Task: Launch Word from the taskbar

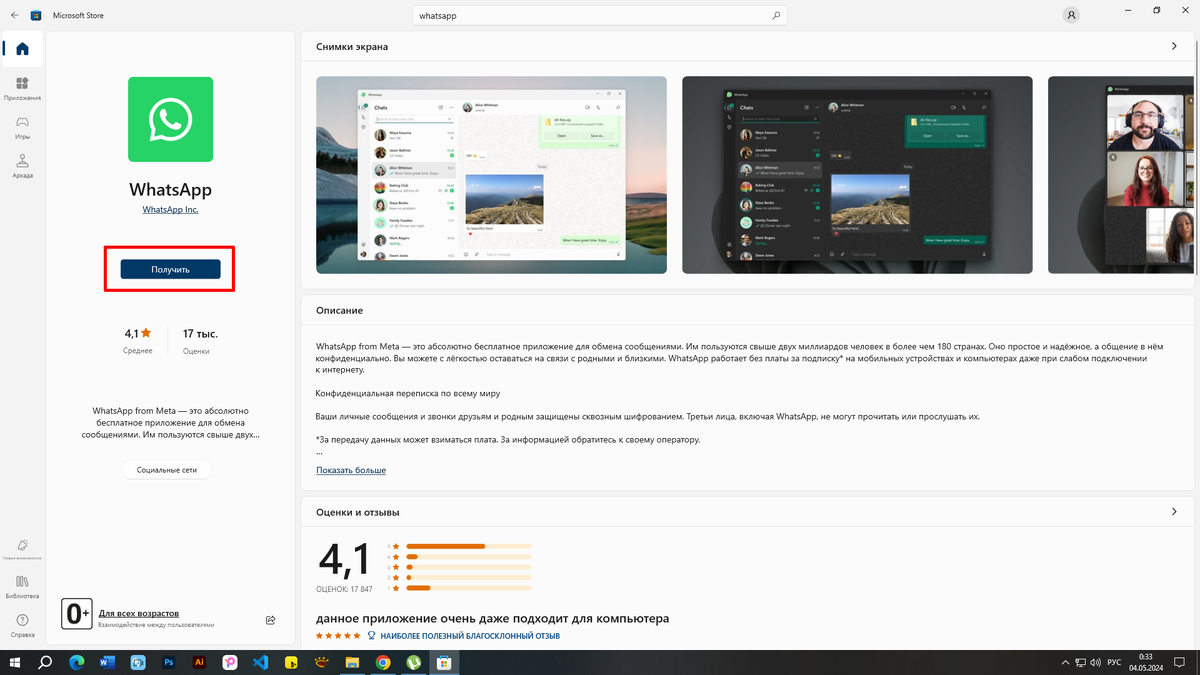Action: pyautogui.click(x=107, y=662)
